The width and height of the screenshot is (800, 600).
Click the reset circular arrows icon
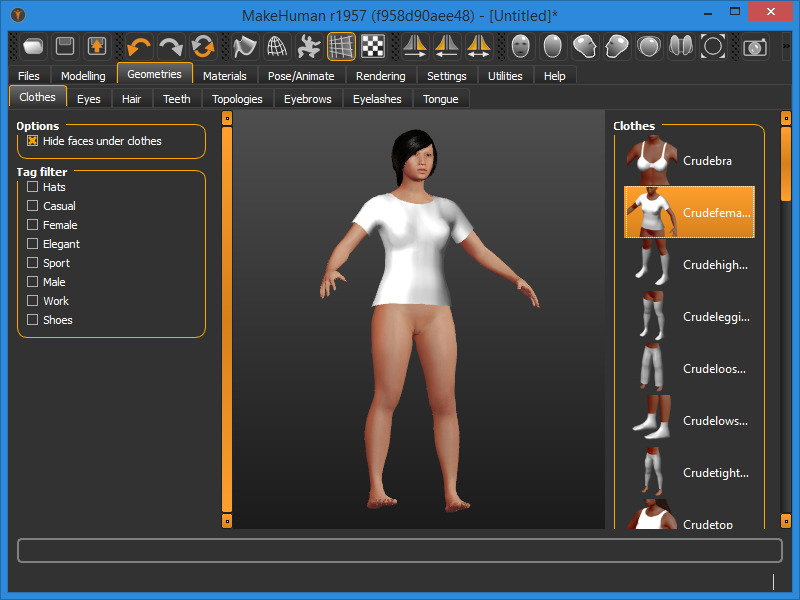click(x=203, y=46)
